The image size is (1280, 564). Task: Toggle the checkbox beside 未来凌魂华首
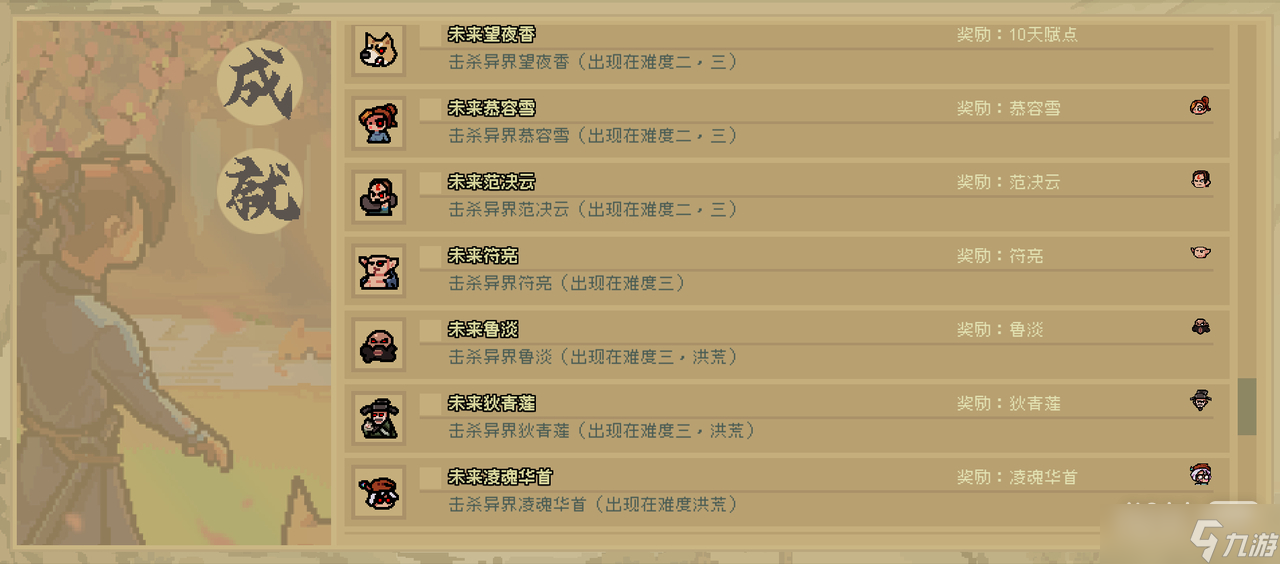(x=430, y=477)
